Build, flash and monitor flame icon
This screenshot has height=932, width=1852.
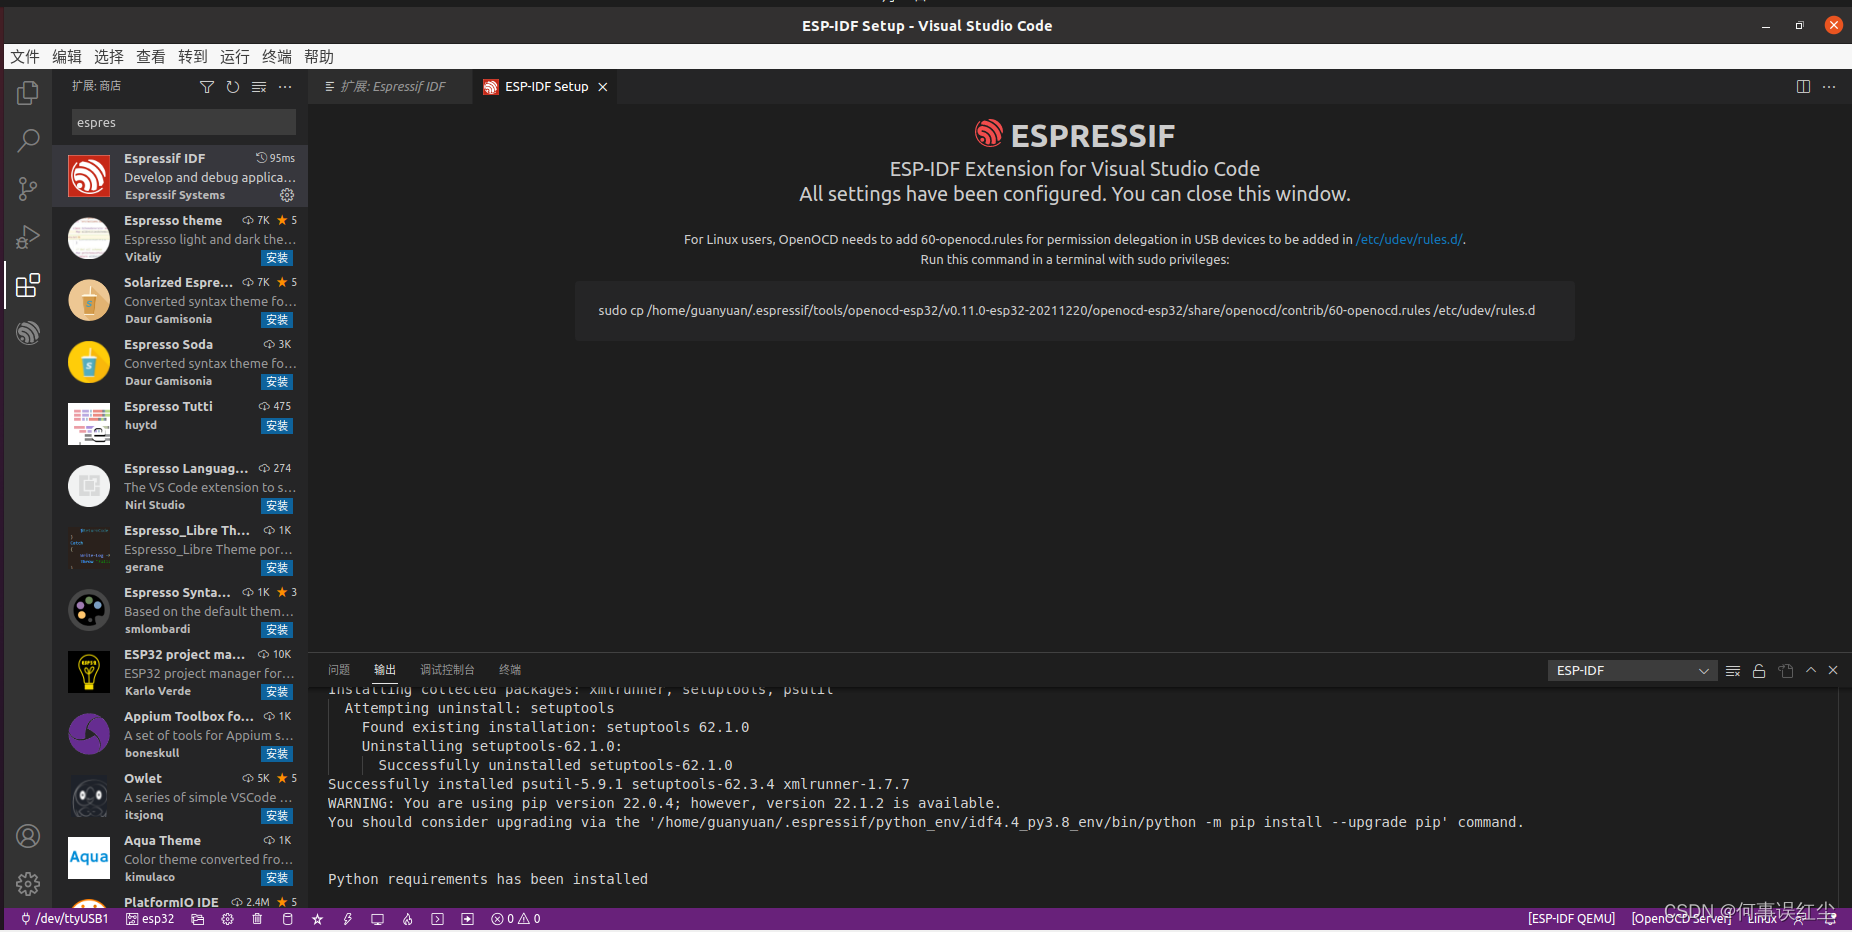pyautogui.click(x=407, y=919)
